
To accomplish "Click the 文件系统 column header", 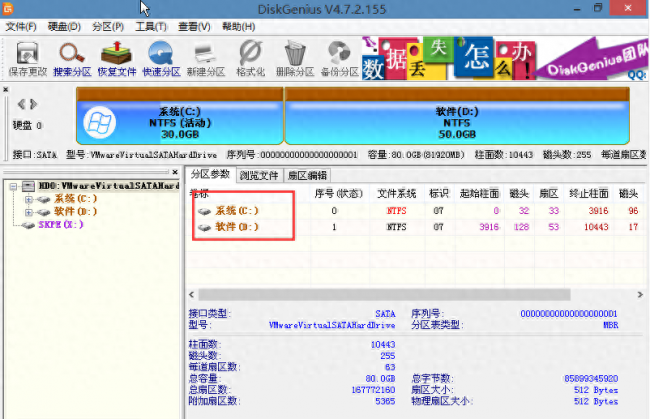I will click(x=396, y=194).
